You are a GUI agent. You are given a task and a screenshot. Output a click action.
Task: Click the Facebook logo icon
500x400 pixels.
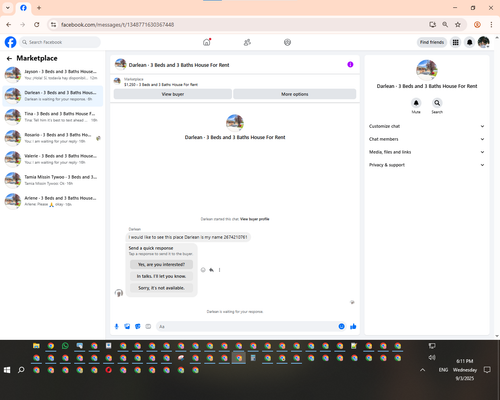[10, 42]
